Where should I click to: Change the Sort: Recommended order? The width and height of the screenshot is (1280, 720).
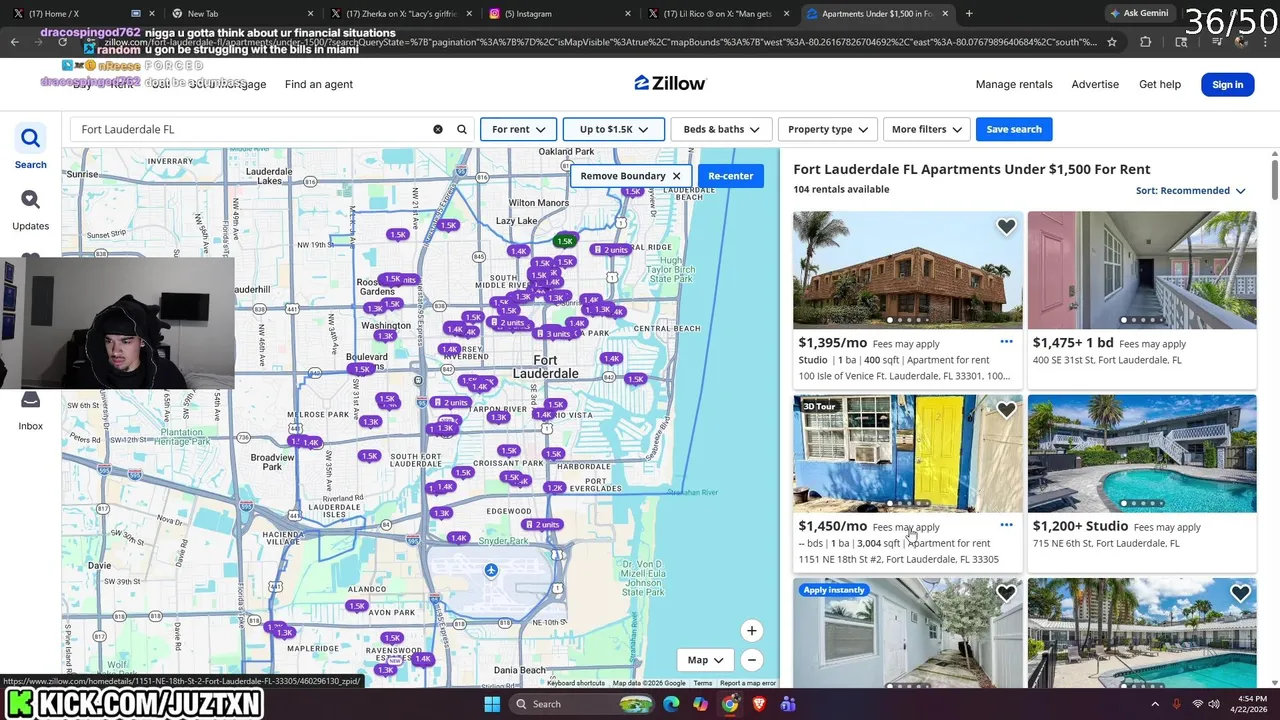1191,190
